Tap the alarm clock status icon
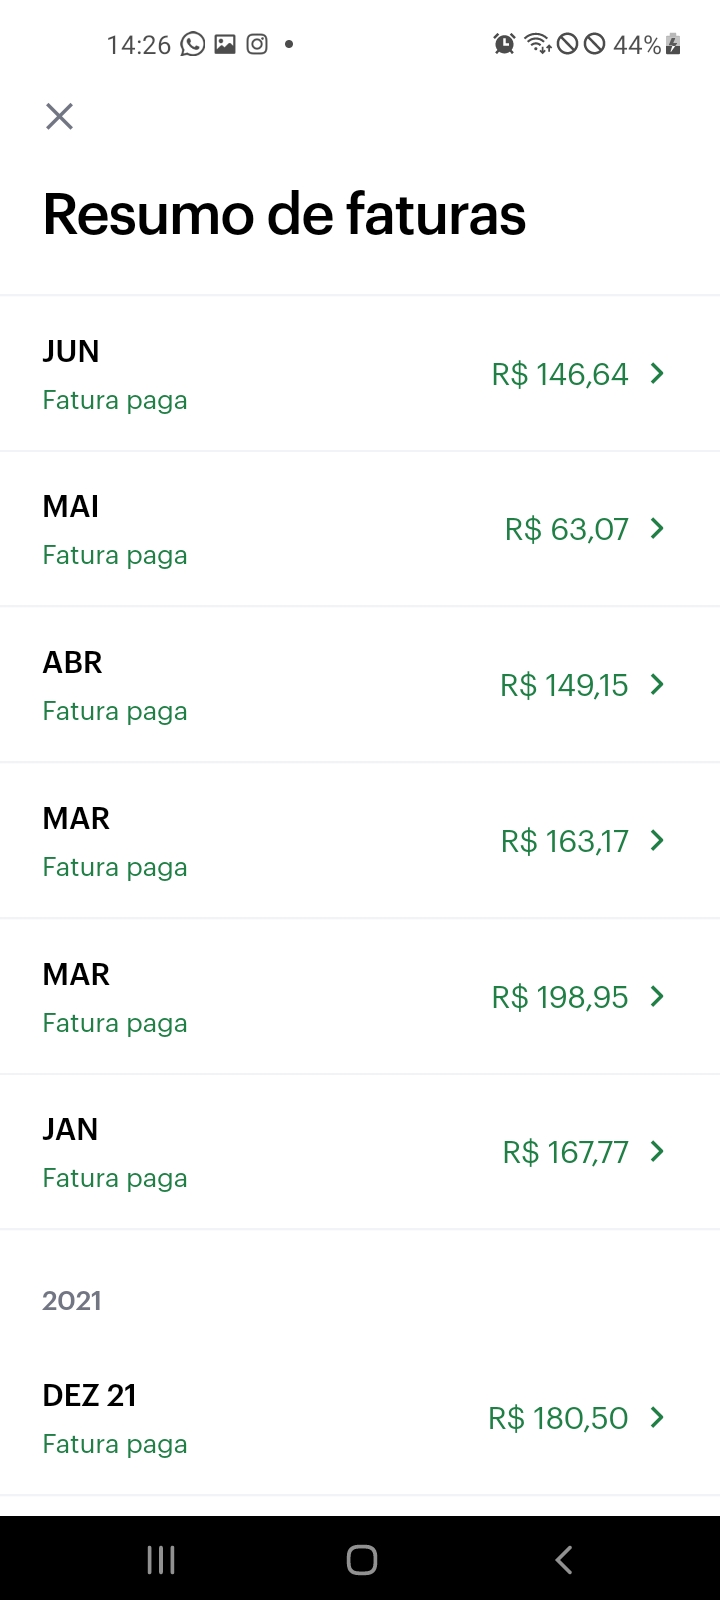The height and width of the screenshot is (1600, 720). (504, 44)
